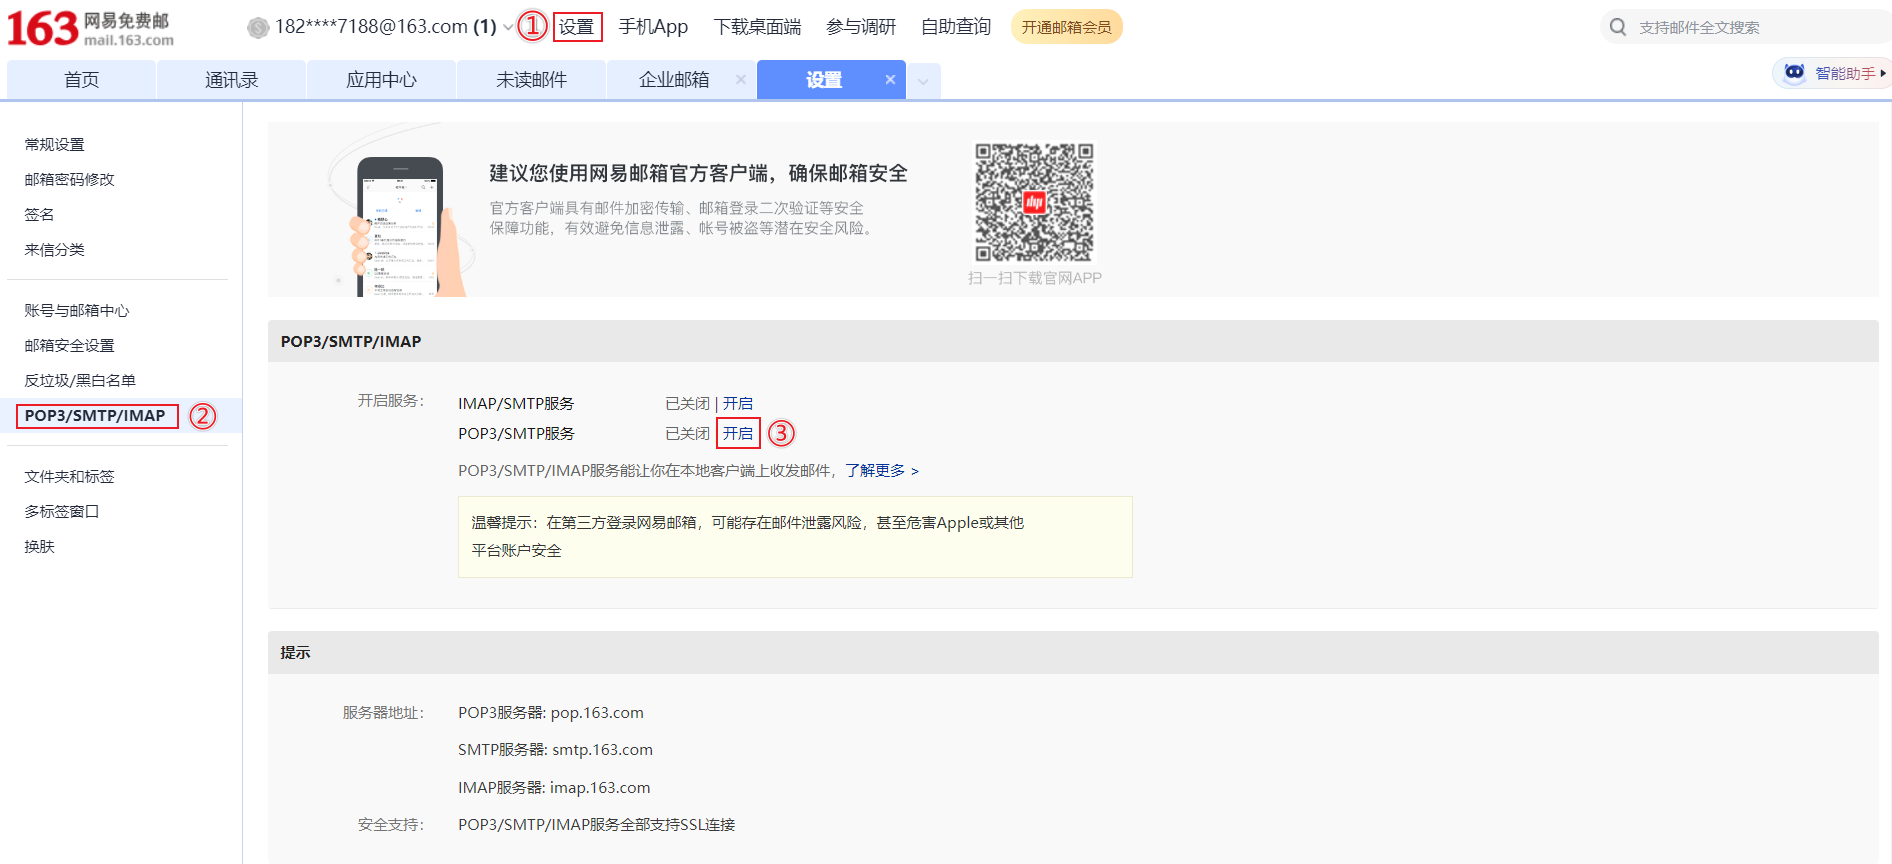Image resolution: width=1892 pixels, height=864 pixels.
Task: Click the account avatar icon
Action: pos(258,28)
